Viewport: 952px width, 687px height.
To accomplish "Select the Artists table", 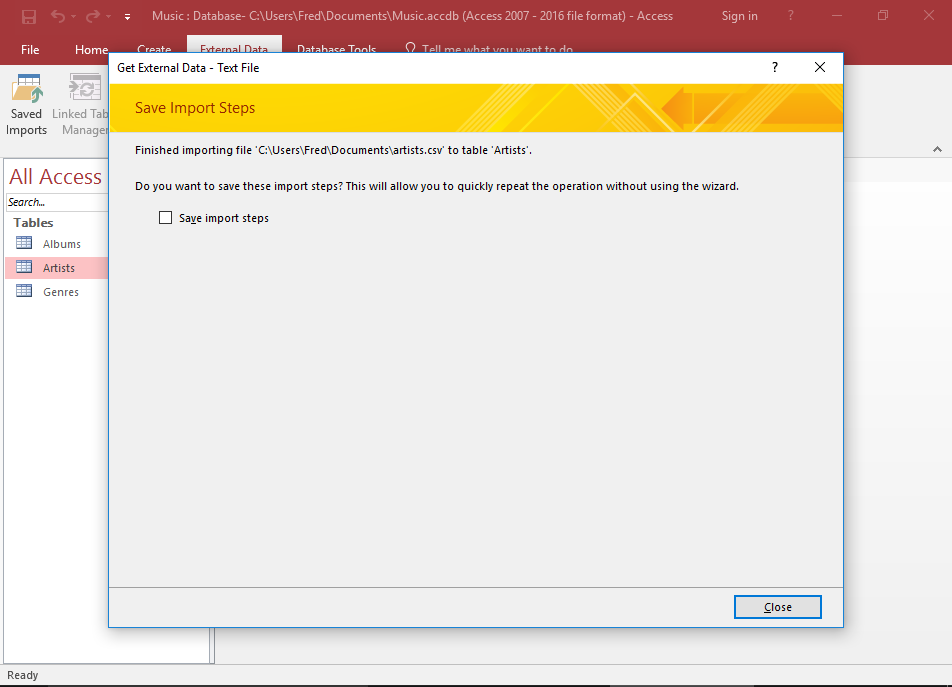I will 58,268.
